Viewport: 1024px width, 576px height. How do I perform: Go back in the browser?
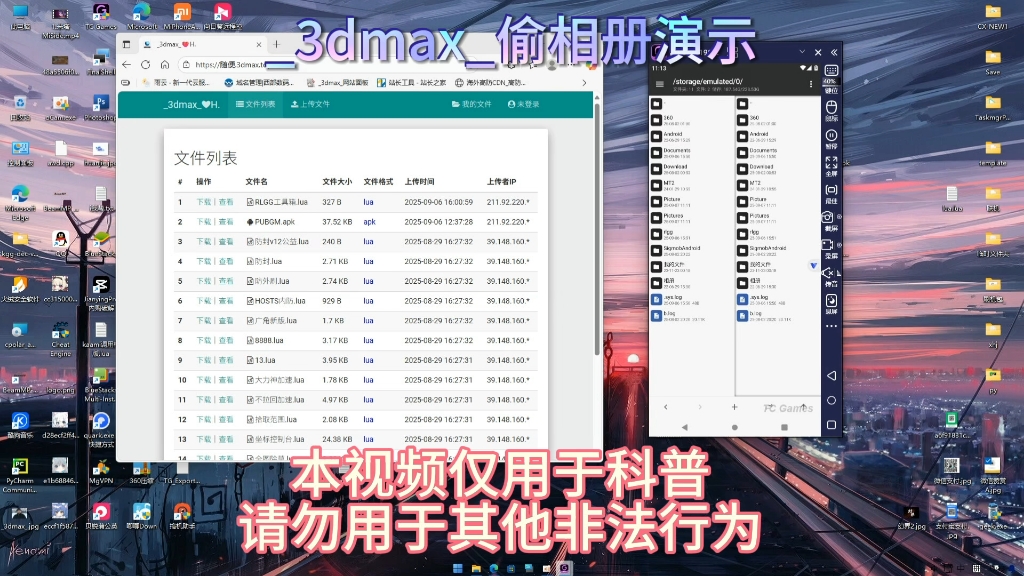[127, 65]
